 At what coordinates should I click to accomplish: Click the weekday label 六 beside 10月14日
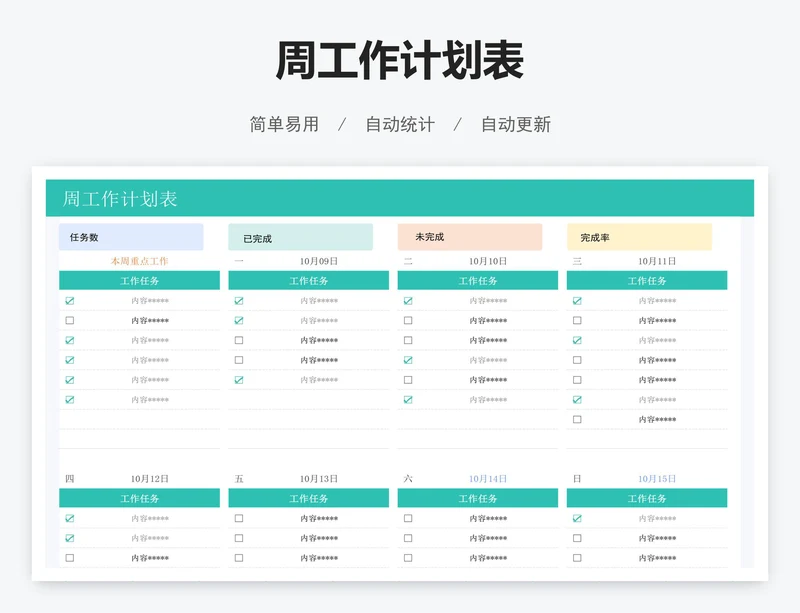(x=408, y=479)
